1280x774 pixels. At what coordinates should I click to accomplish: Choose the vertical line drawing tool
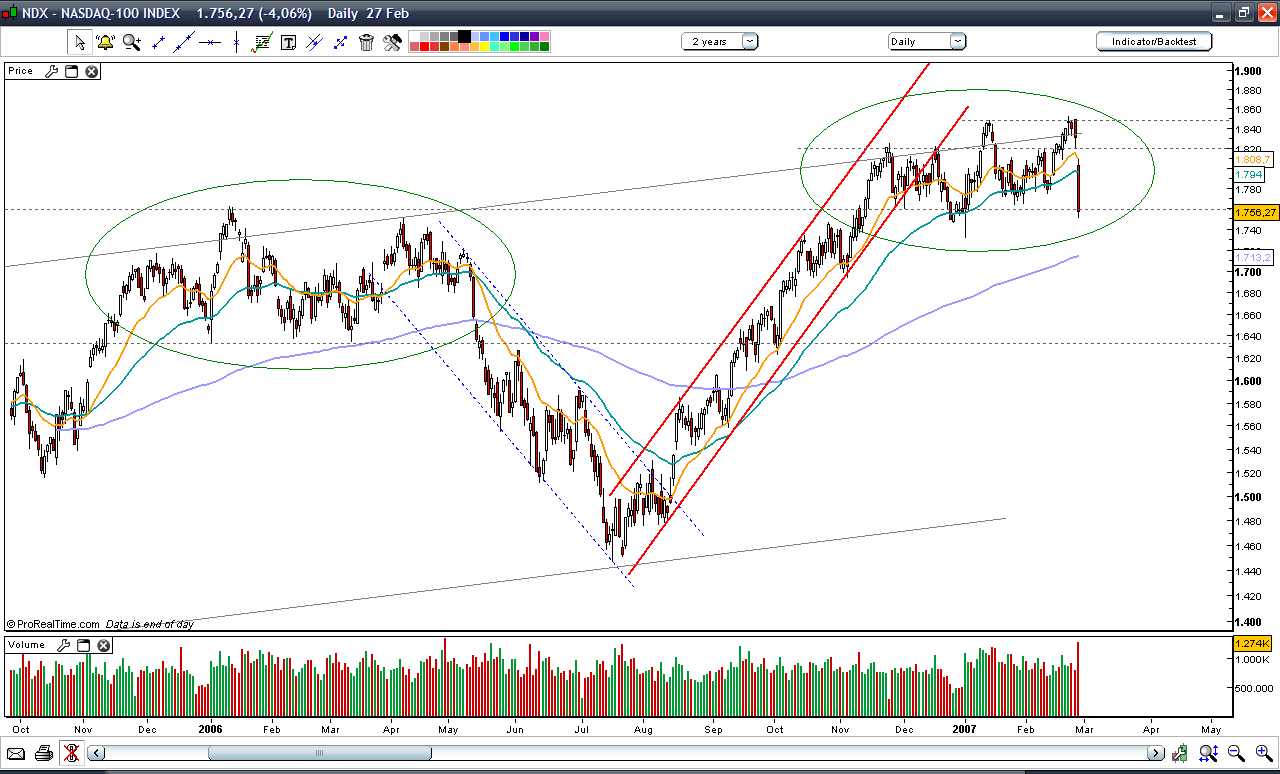236,42
